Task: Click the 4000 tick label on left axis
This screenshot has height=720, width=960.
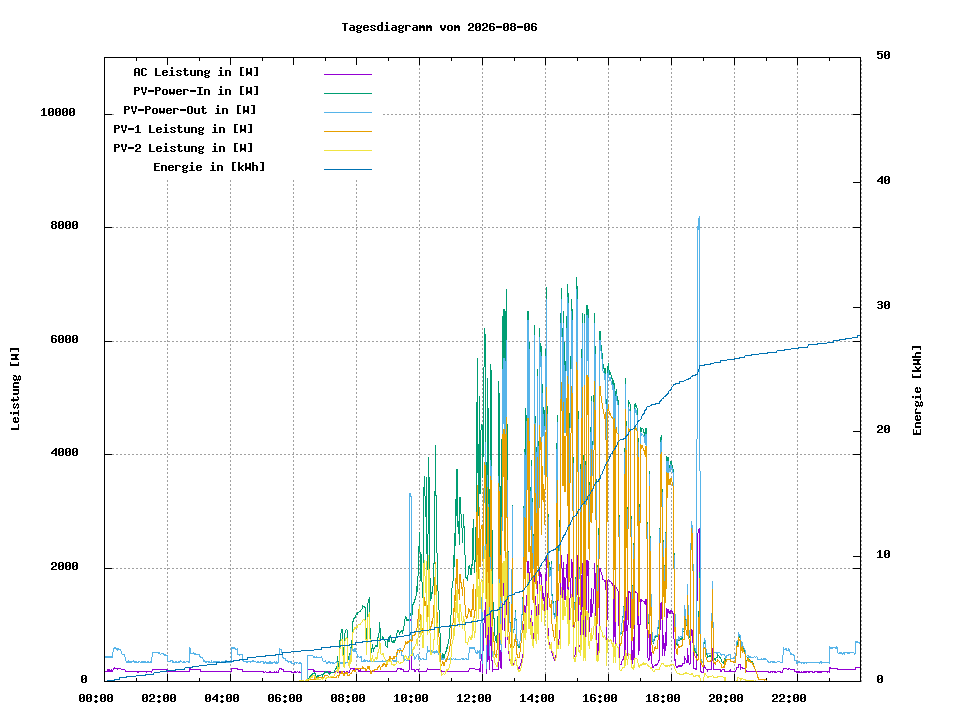Action: pyautogui.click(x=64, y=452)
